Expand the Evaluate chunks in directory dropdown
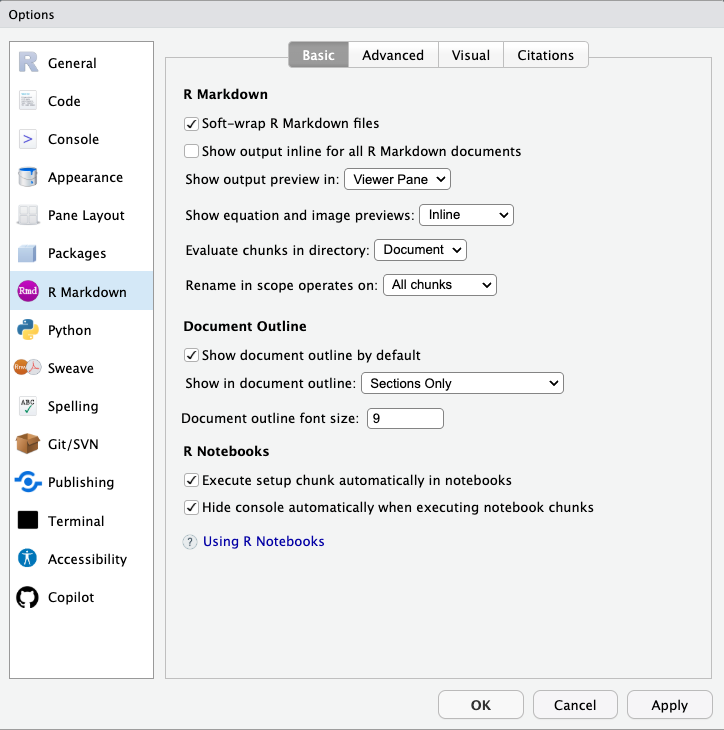 click(420, 250)
